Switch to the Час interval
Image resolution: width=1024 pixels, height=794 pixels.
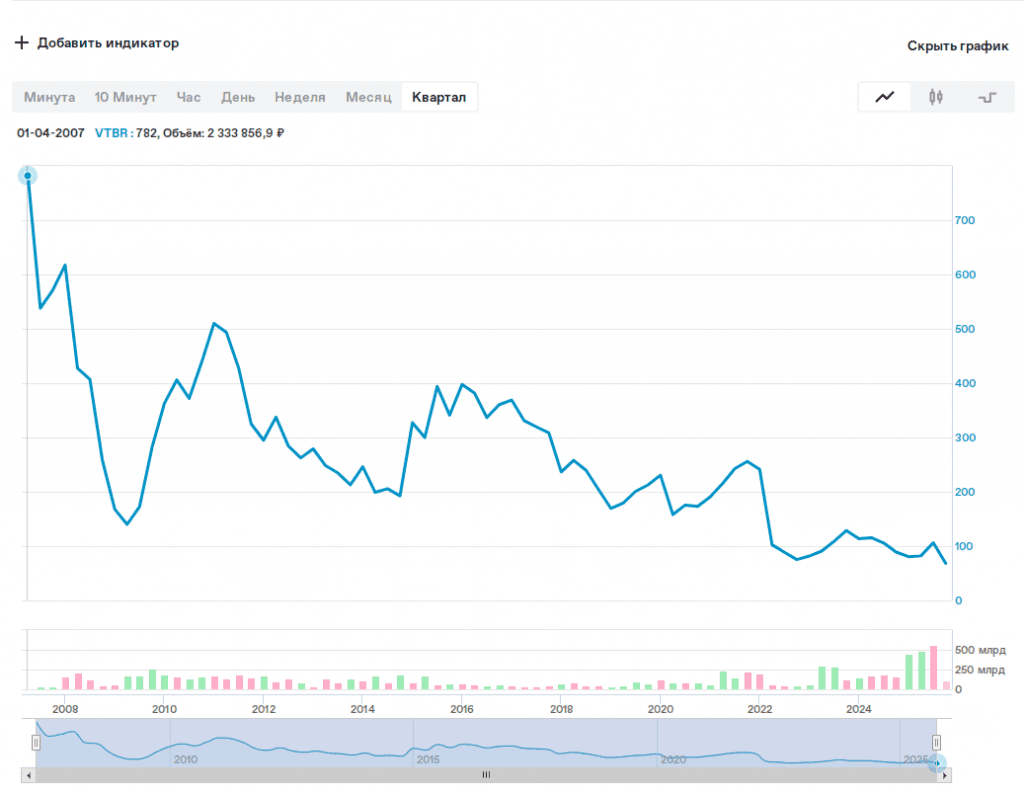pyautogui.click(x=188, y=97)
